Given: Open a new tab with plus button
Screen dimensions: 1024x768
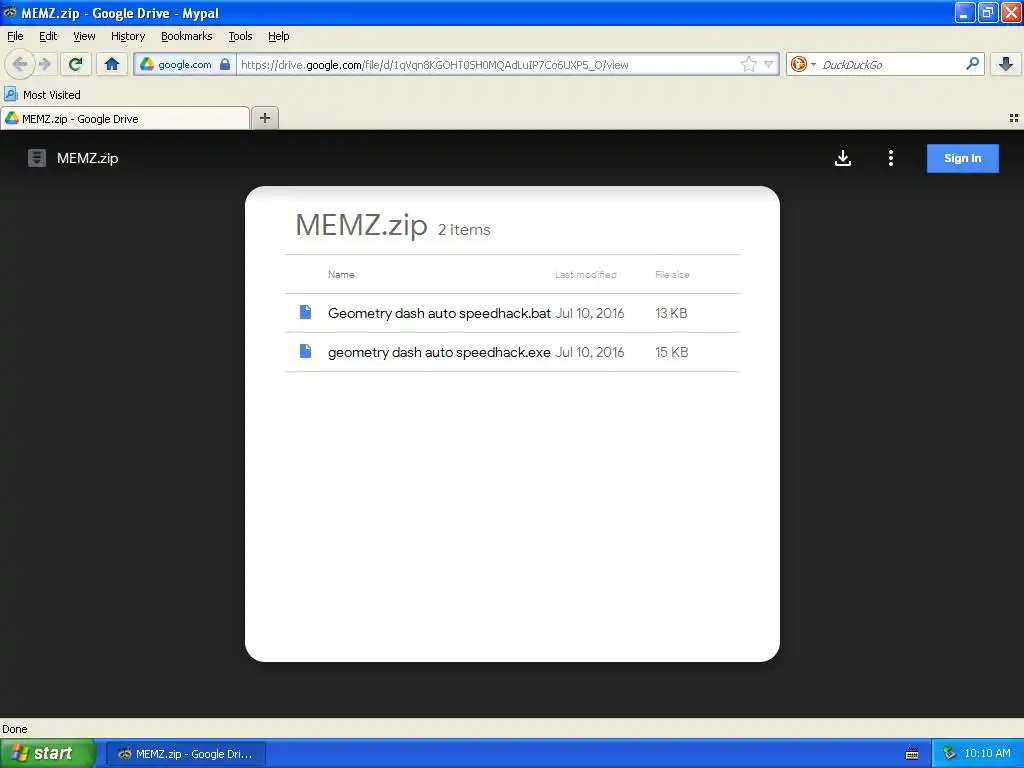Looking at the screenshot, I should point(265,118).
